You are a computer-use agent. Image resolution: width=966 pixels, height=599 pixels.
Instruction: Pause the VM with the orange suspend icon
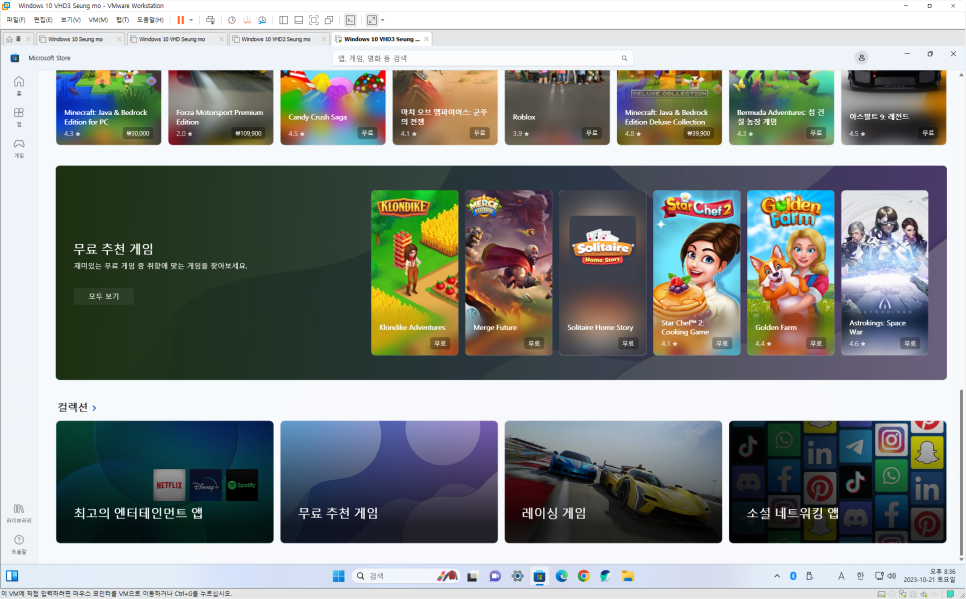click(x=181, y=20)
